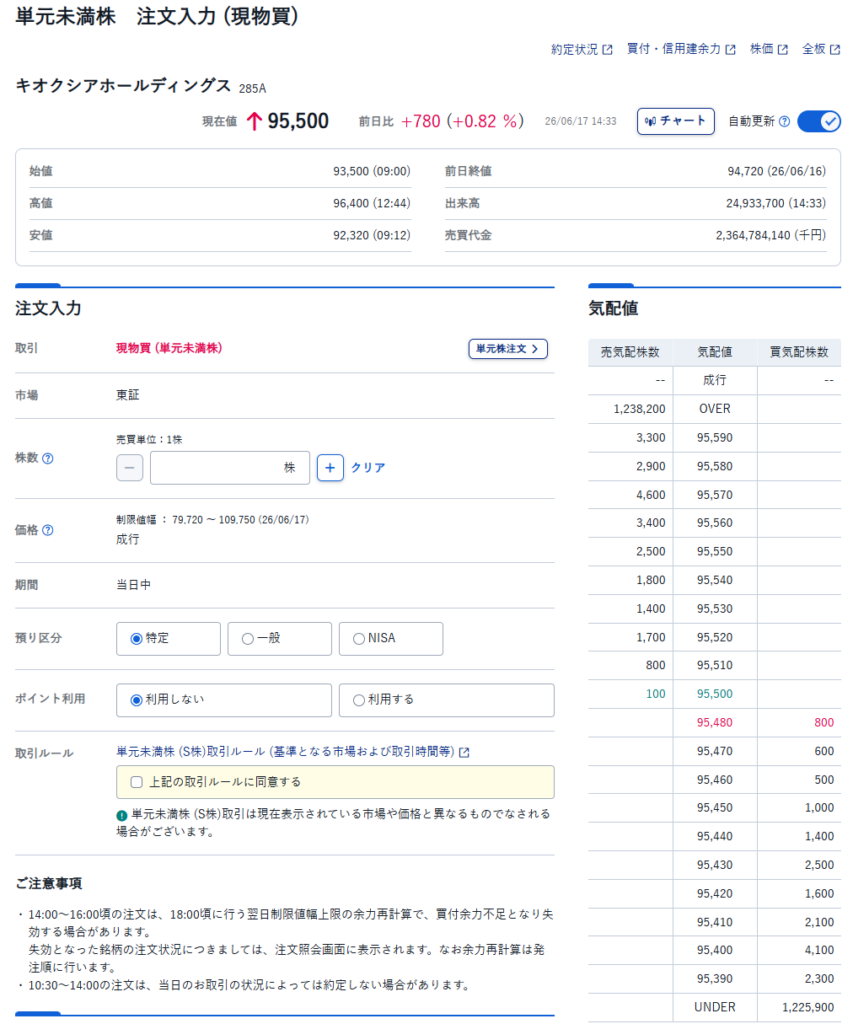The image size is (853, 1024).
Task: Click 売気配株数 column header
Action: [x=630, y=353]
